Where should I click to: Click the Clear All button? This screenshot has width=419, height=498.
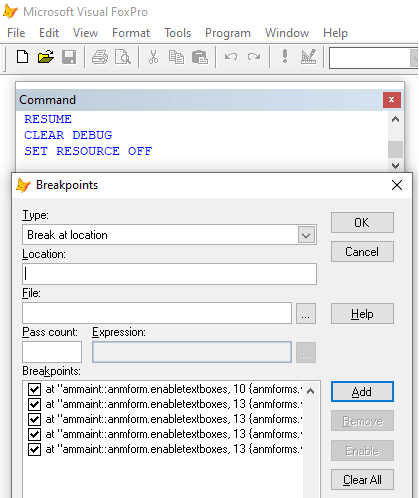point(362,480)
